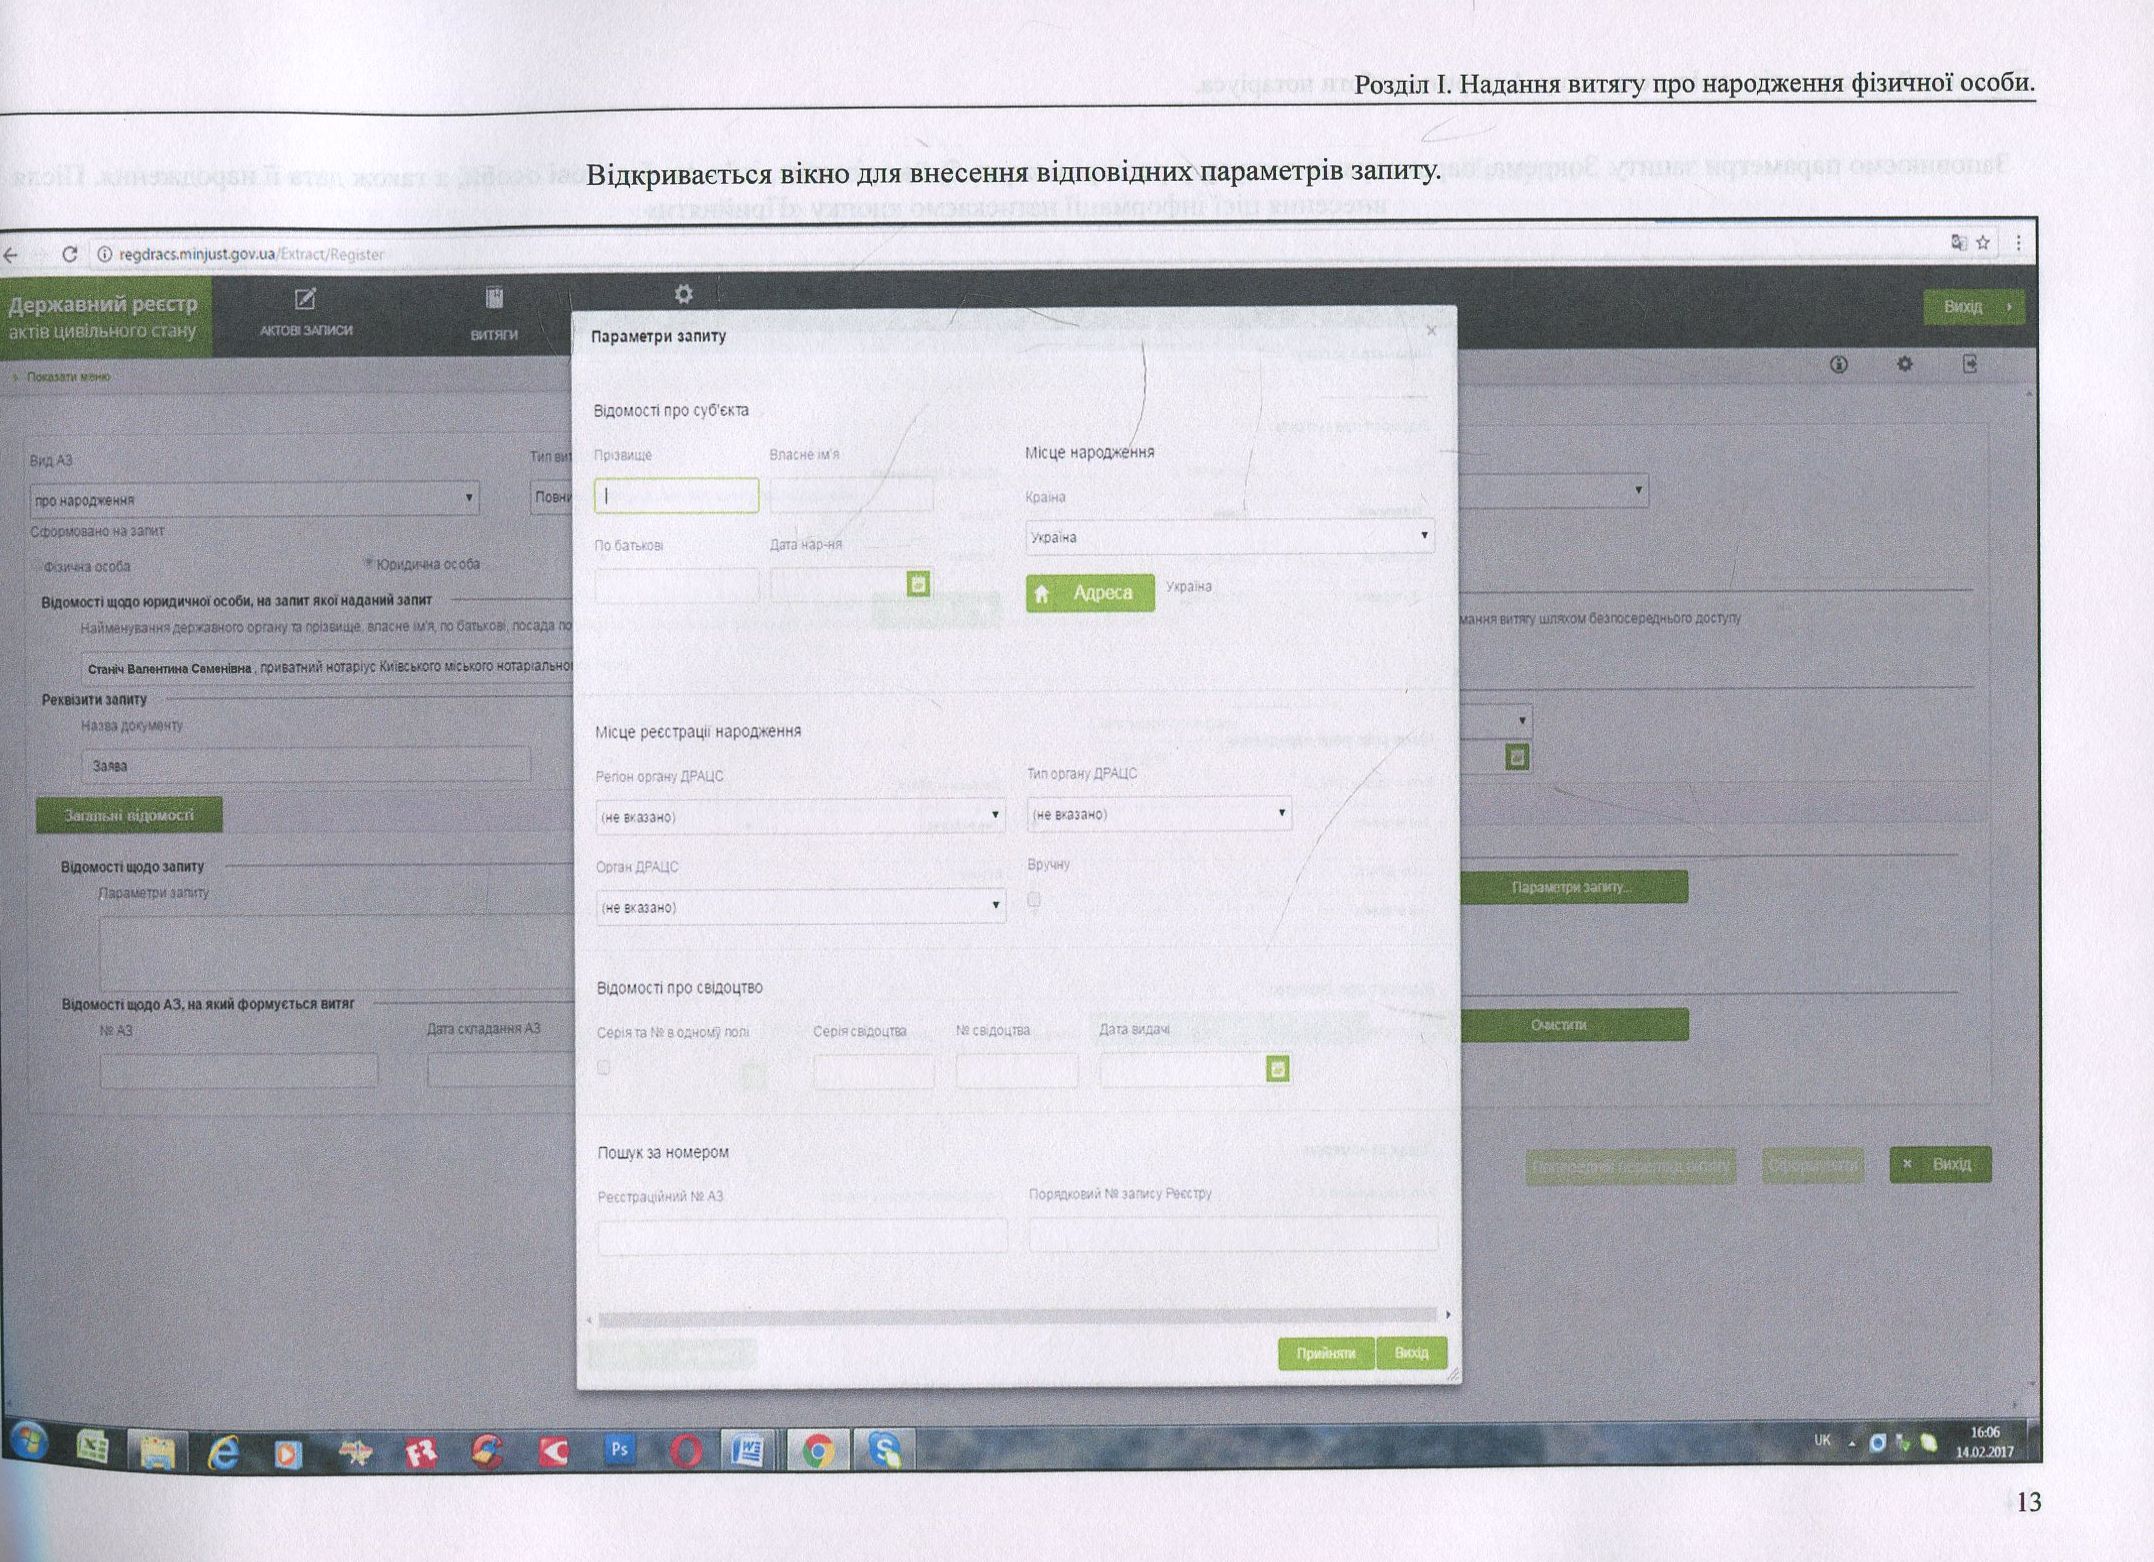Select the Юридична особа radio button
Screen dimensions: 2154x1562
pyautogui.click(x=368, y=563)
